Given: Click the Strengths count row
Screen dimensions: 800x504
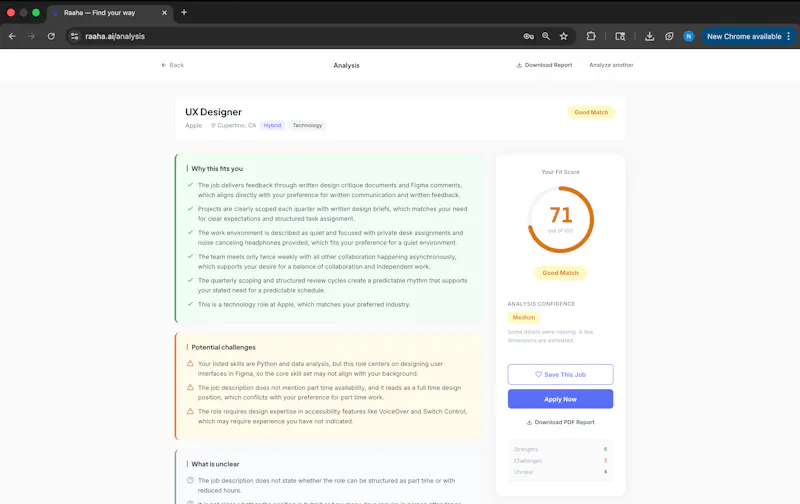Looking at the screenshot, I should click(x=560, y=449).
